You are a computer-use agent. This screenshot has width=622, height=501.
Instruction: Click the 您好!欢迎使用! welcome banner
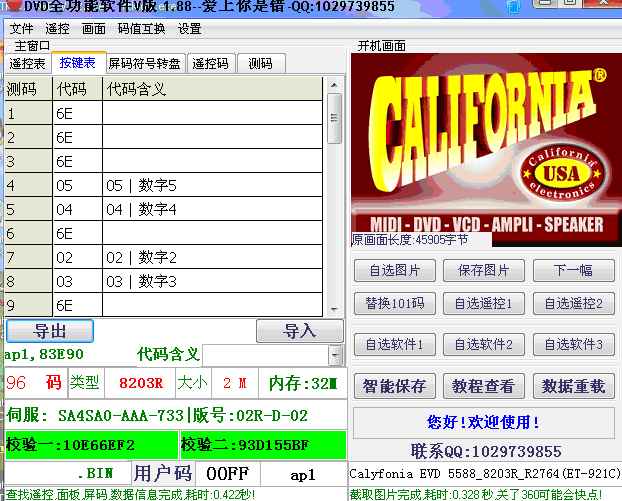[484, 422]
